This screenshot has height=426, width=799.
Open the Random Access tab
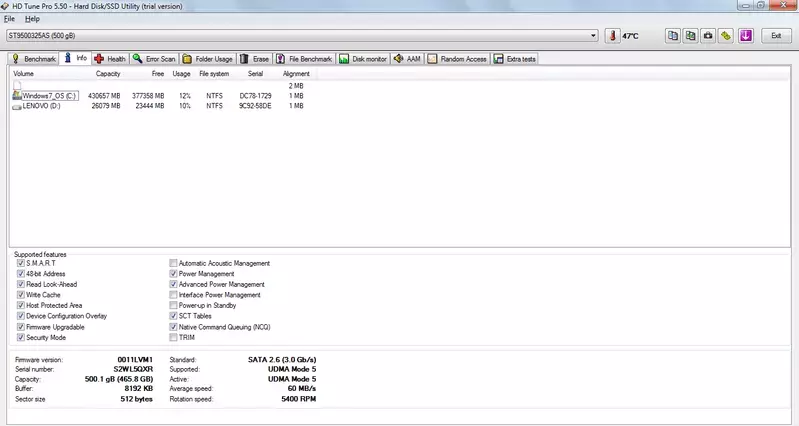458,59
